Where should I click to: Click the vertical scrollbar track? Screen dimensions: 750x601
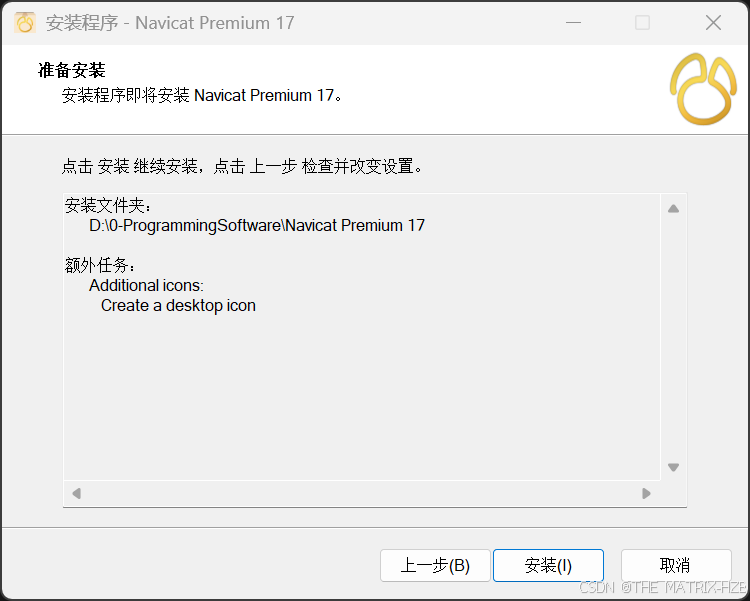[673, 337]
